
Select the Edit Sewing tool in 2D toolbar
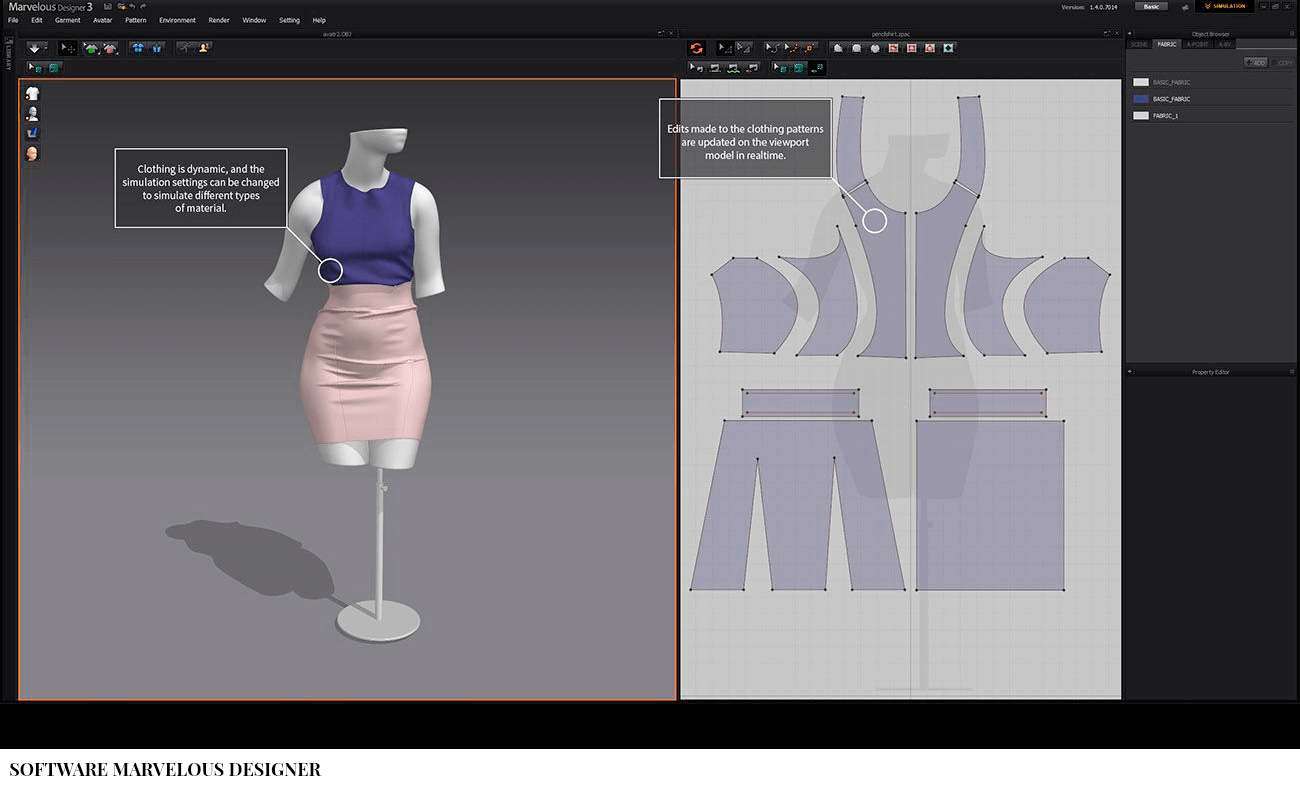click(x=697, y=68)
